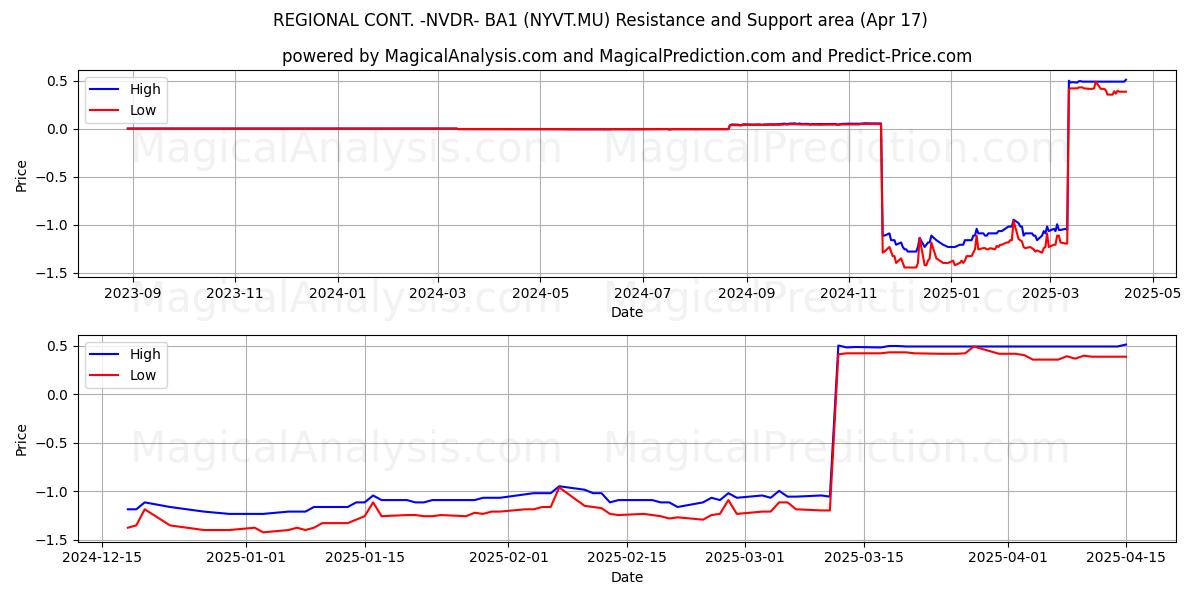This screenshot has width=1200, height=600.
Task: Click the 2025-05 date label on top chart
Action: tap(1152, 293)
